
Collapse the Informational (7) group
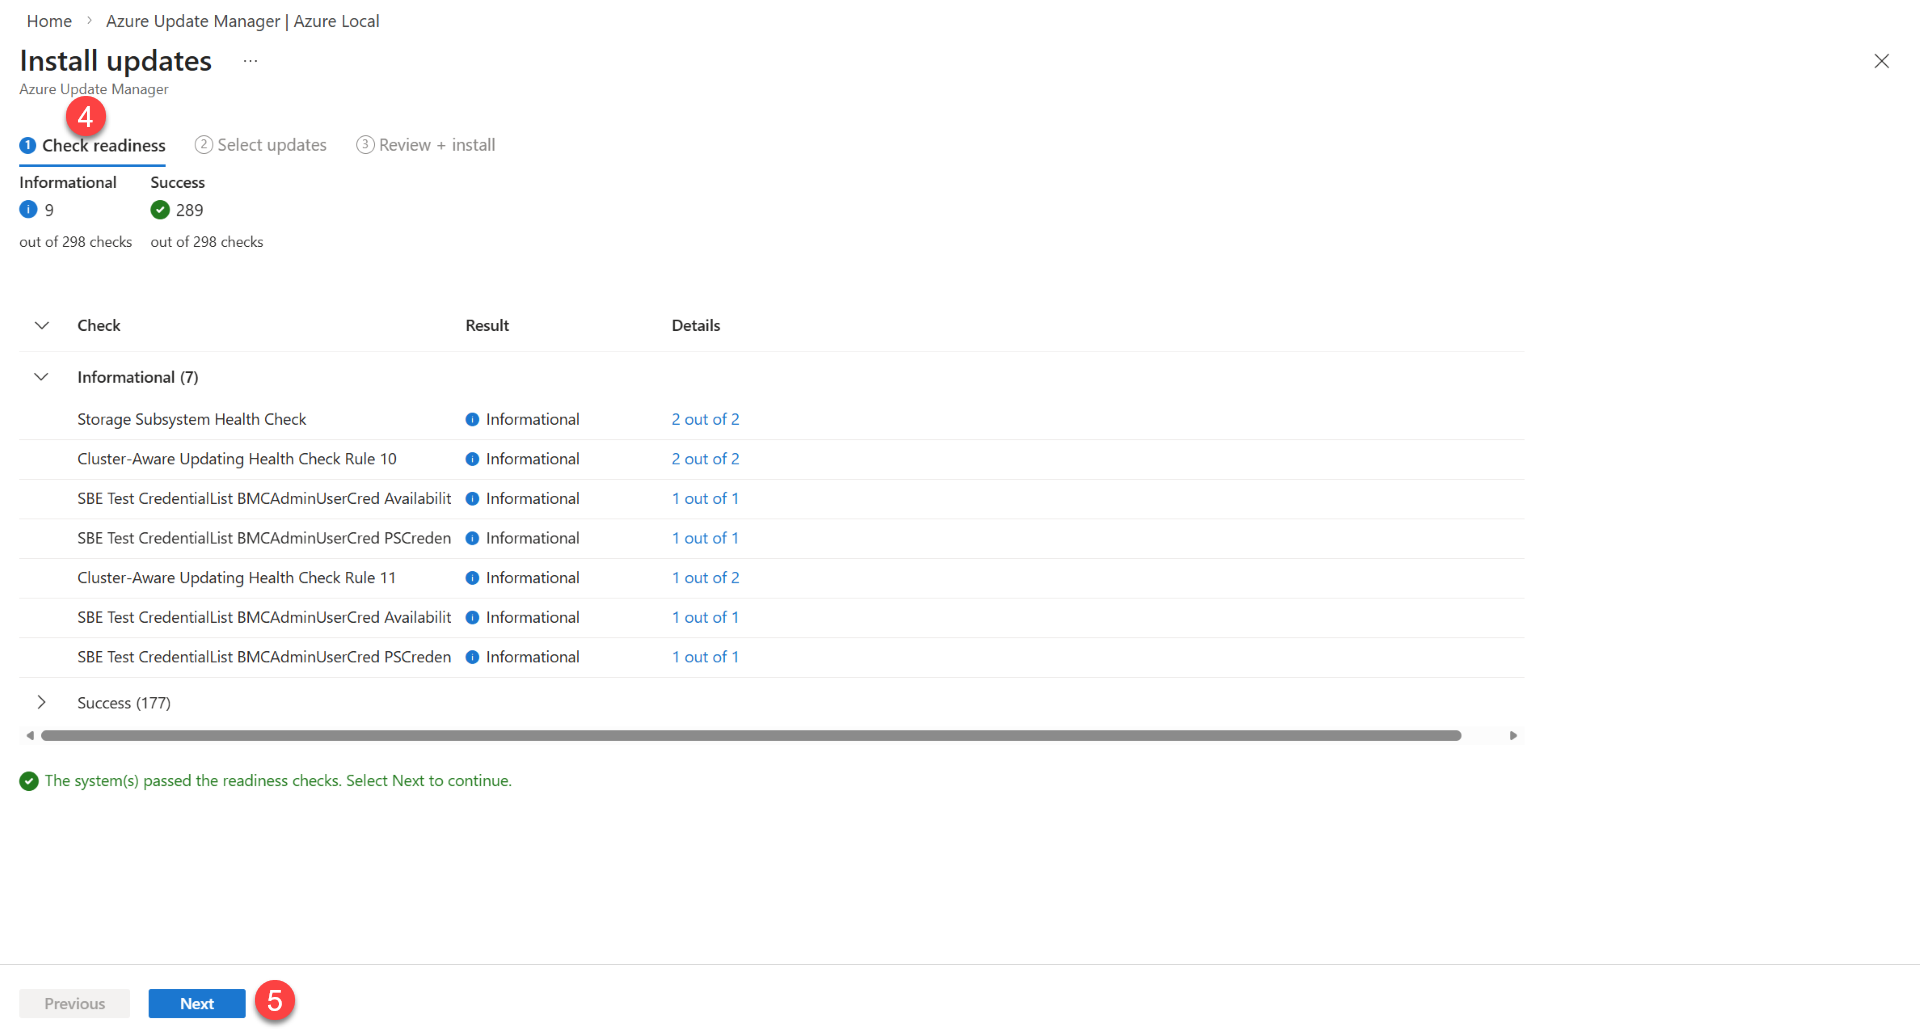tap(42, 377)
